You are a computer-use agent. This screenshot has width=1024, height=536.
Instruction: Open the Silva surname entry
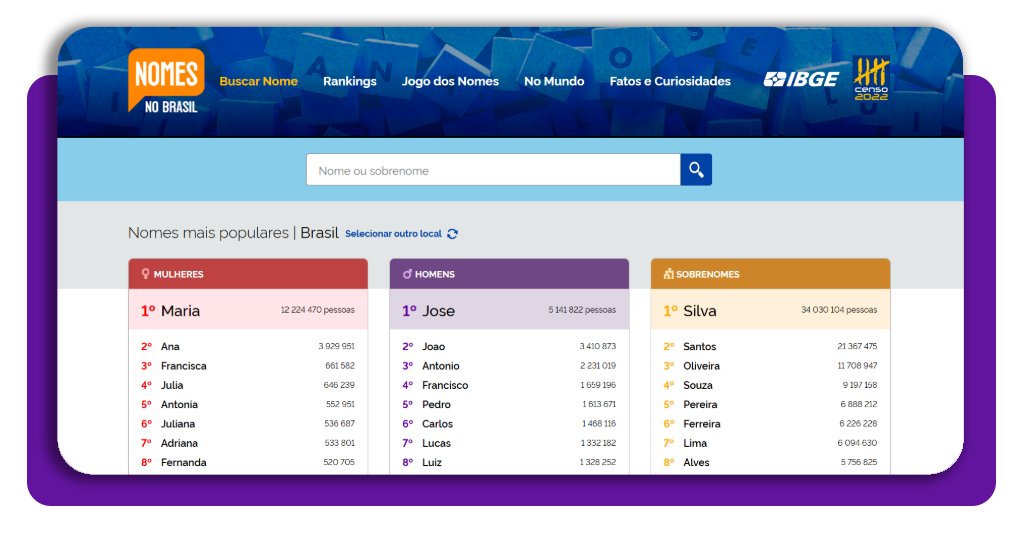point(699,311)
